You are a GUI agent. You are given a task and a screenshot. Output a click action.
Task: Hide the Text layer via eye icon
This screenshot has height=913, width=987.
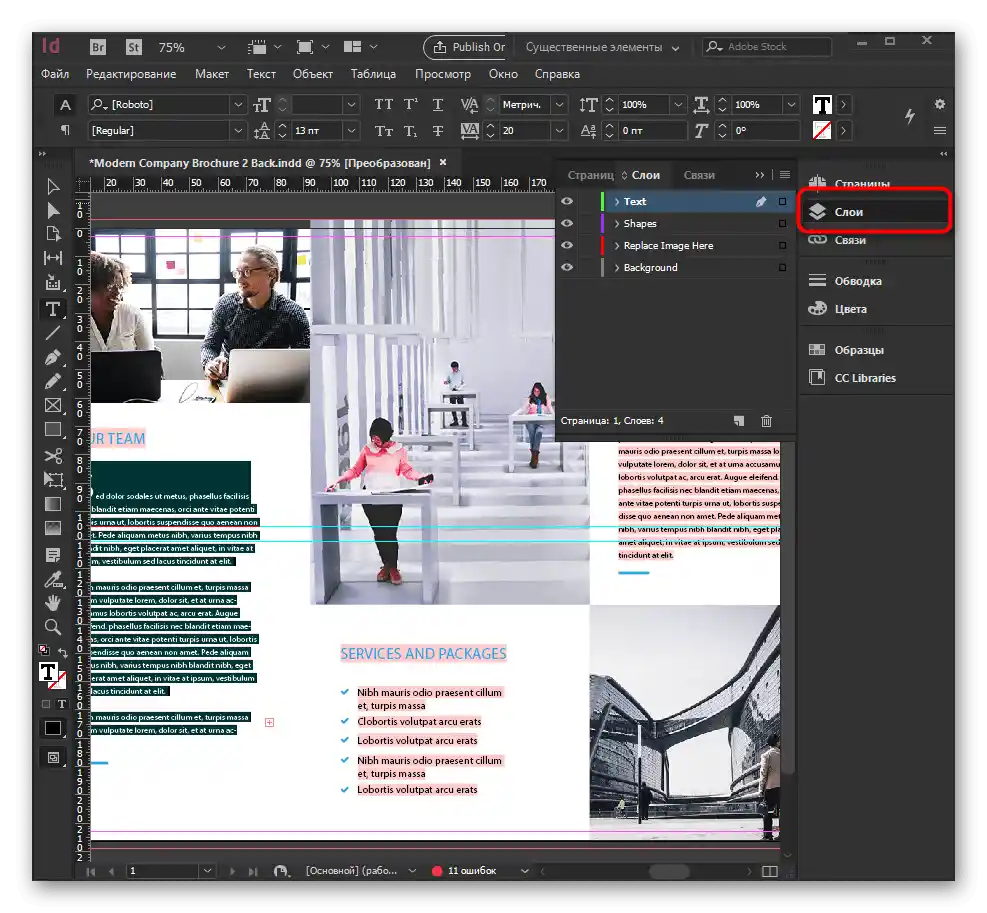tap(567, 202)
